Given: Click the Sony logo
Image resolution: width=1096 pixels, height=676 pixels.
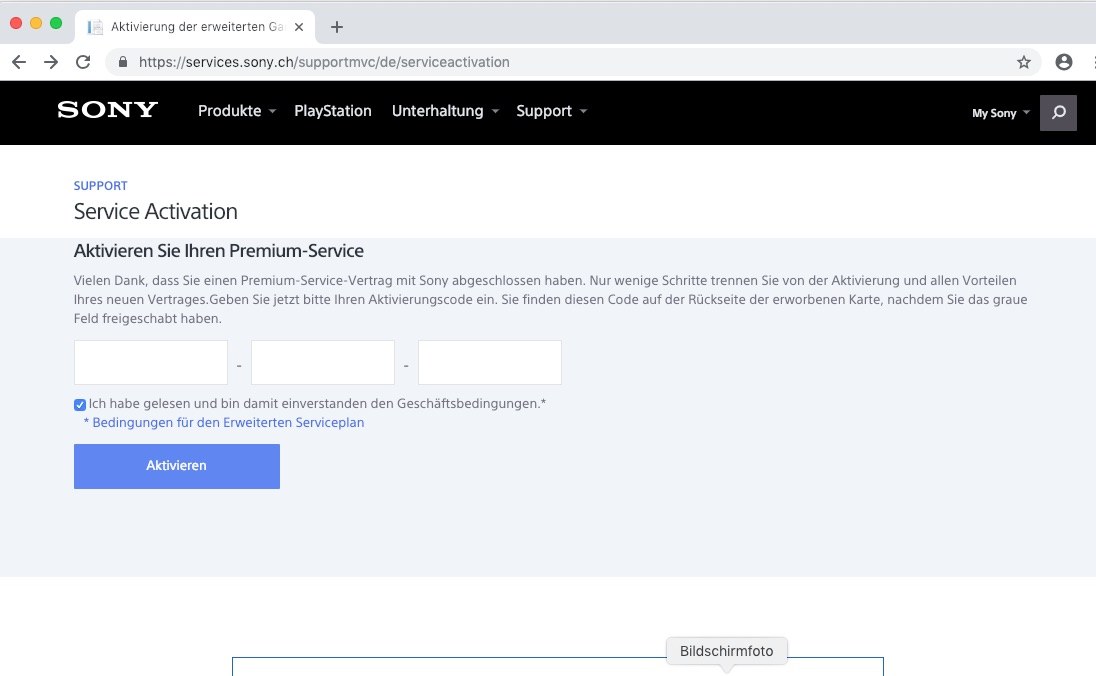Looking at the screenshot, I should point(108,110).
